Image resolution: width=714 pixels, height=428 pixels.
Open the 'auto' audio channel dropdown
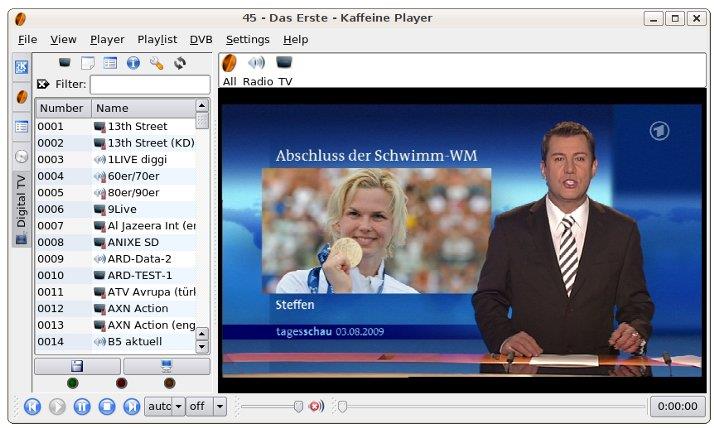coord(164,406)
